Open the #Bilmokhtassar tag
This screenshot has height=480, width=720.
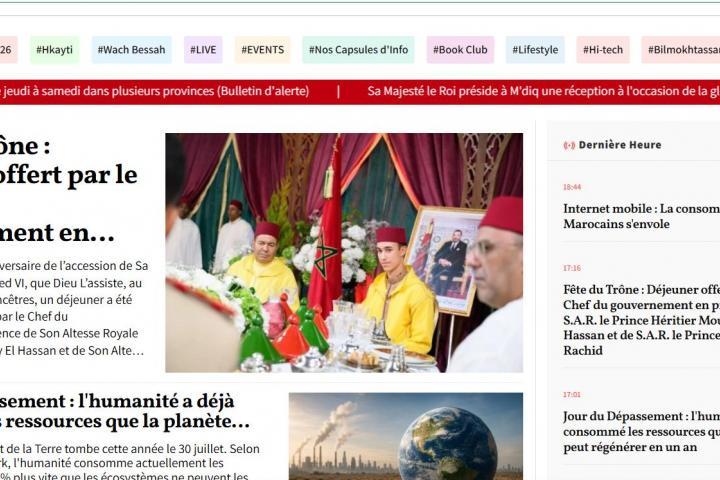pyautogui.click(x=681, y=50)
